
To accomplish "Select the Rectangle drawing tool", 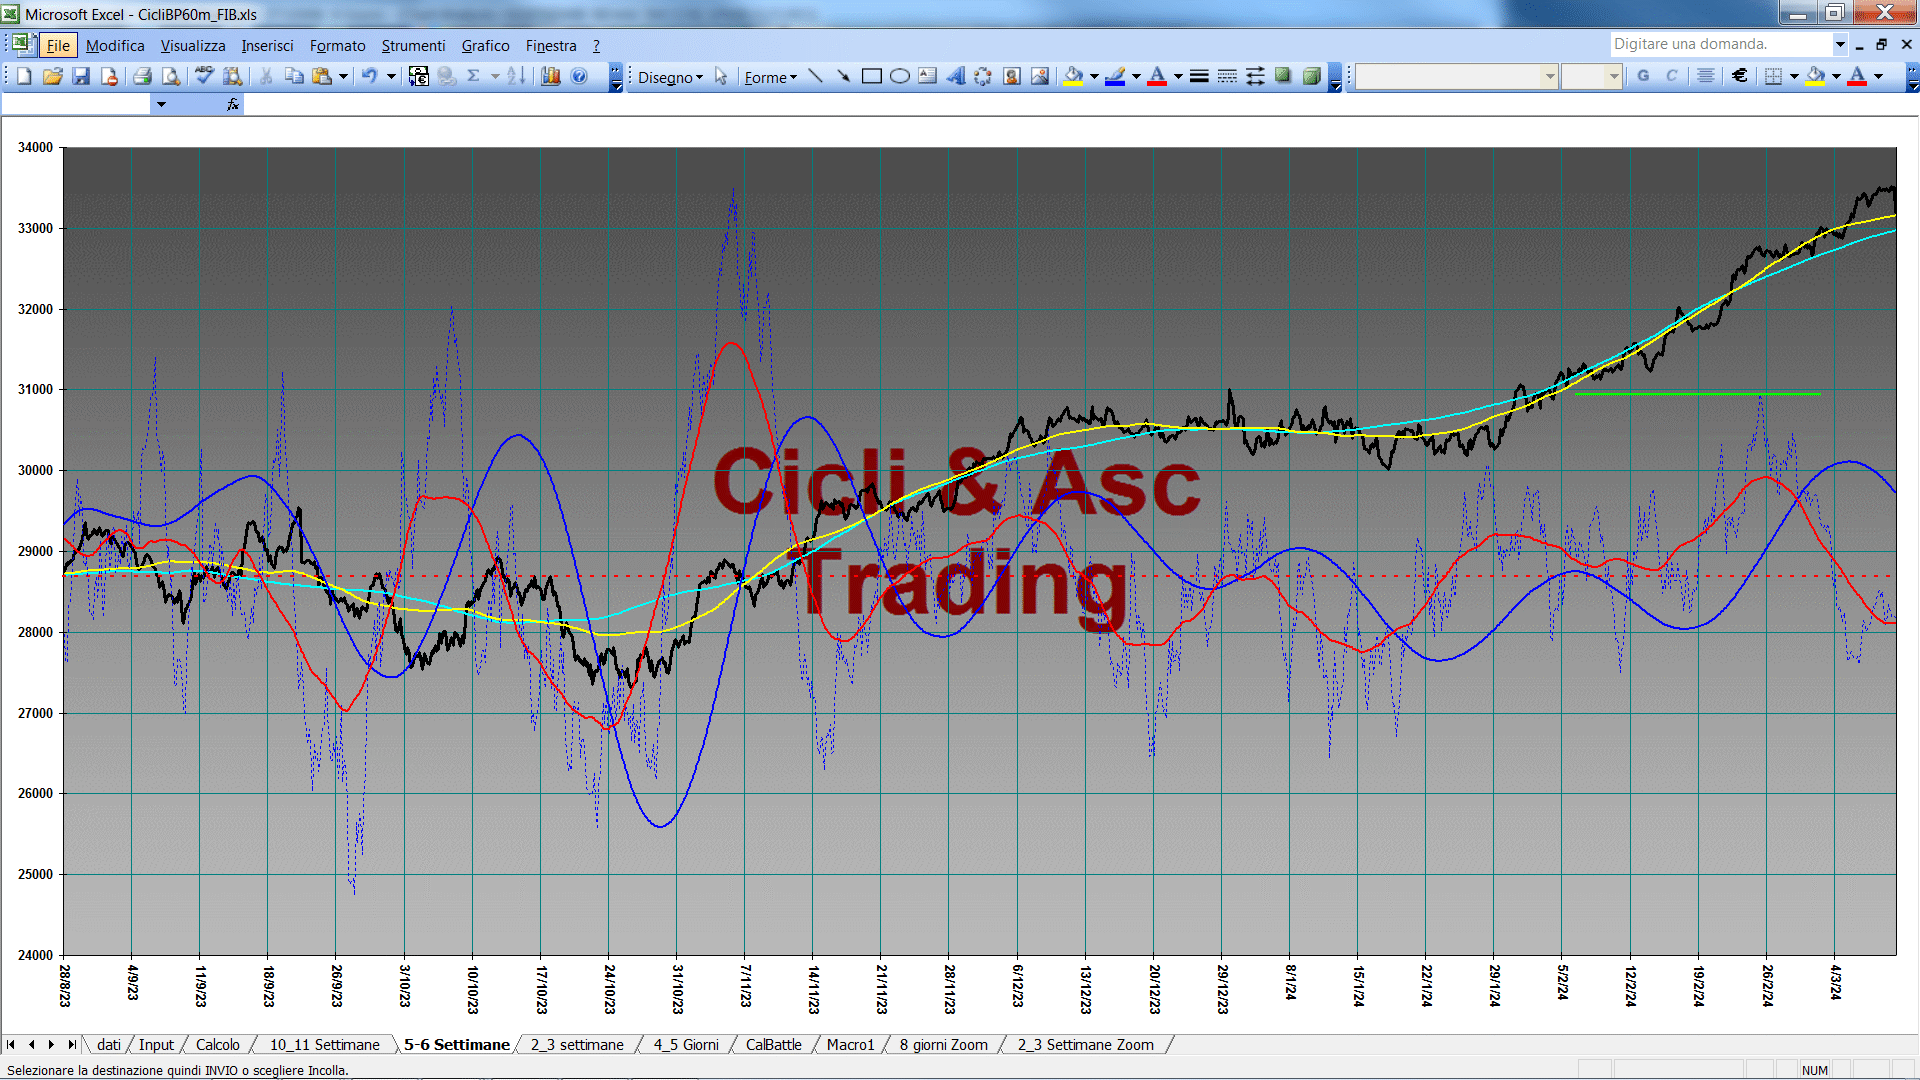I will click(871, 76).
